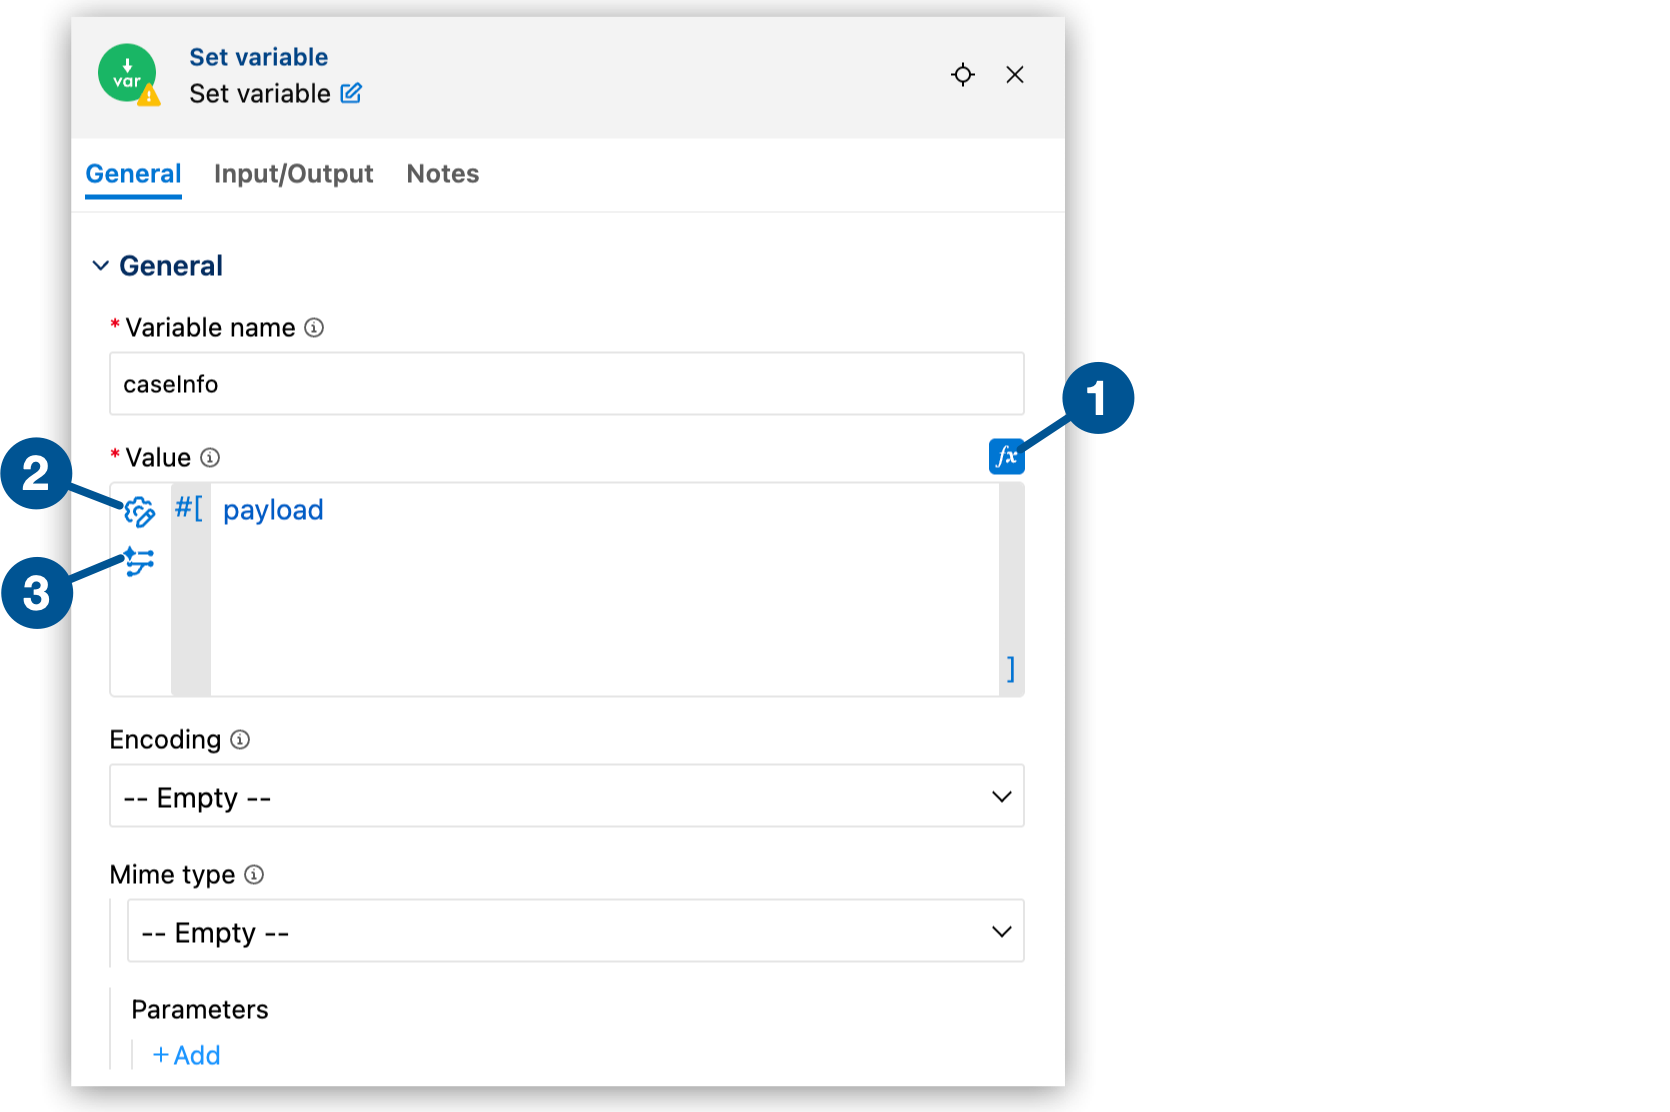Screen dimensions: 1670x1112
Task: Collapse the General section
Action: (100, 266)
